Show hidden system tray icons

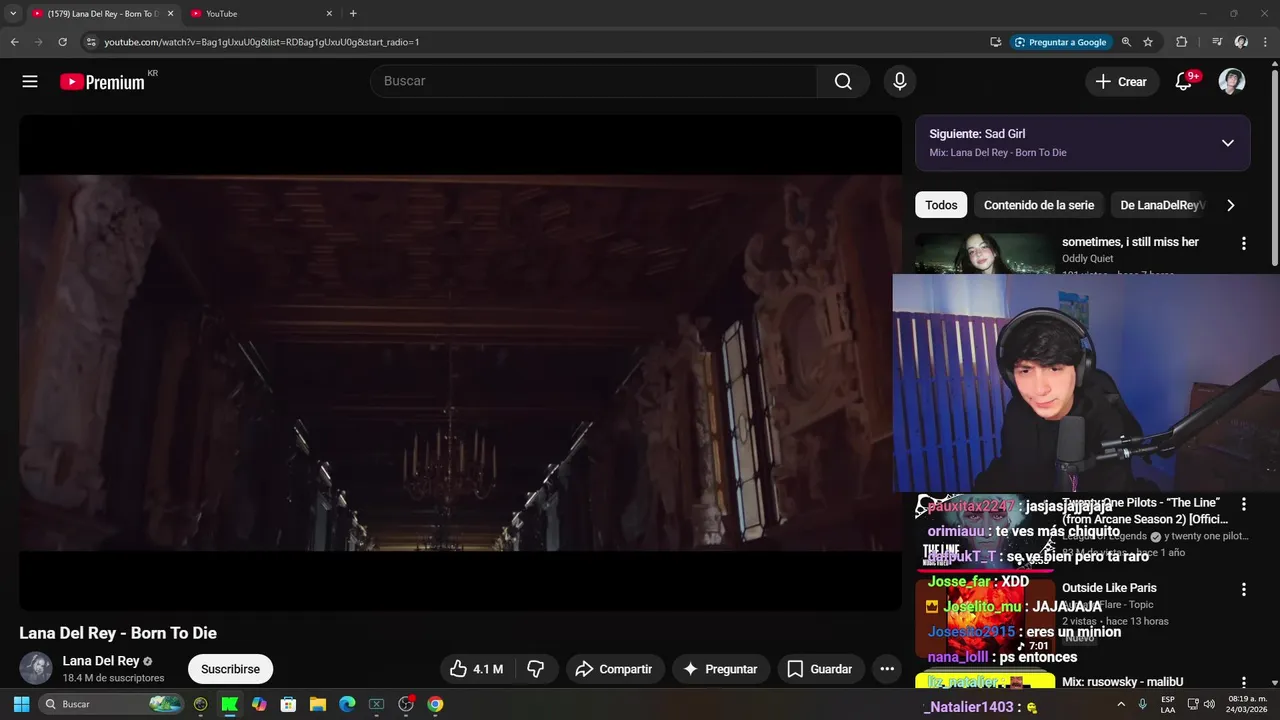point(1121,704)
